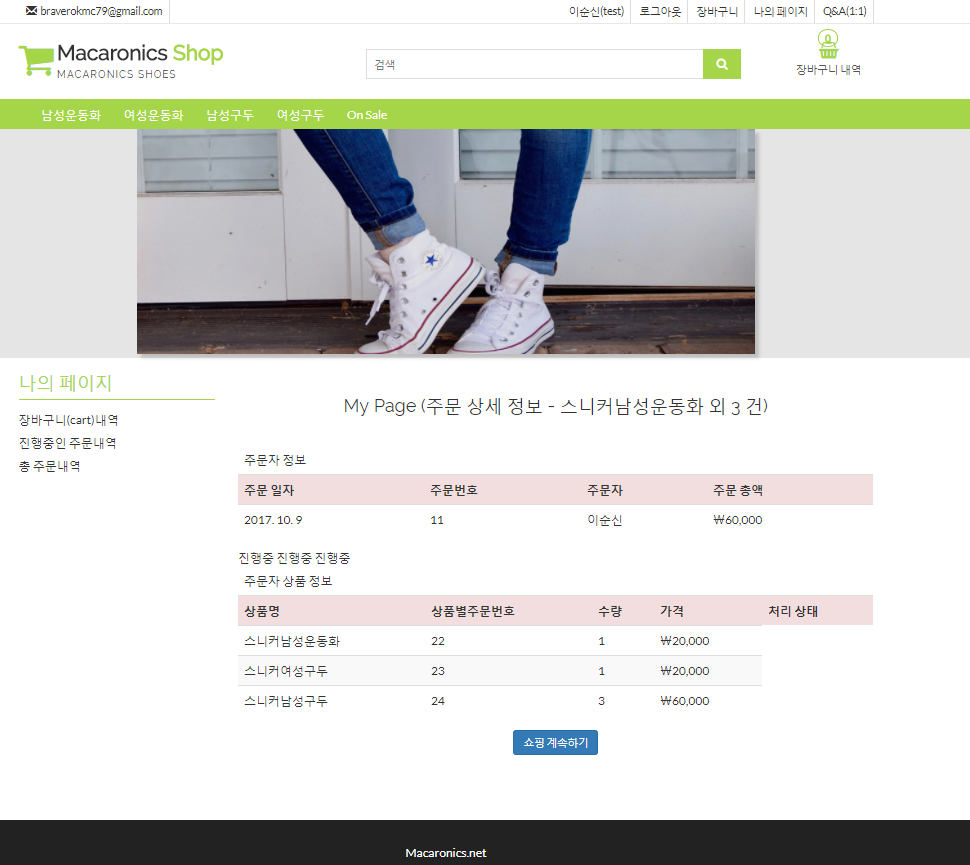Select the 여성운동화 menu item
970x865 pixels.
[153, 115]
